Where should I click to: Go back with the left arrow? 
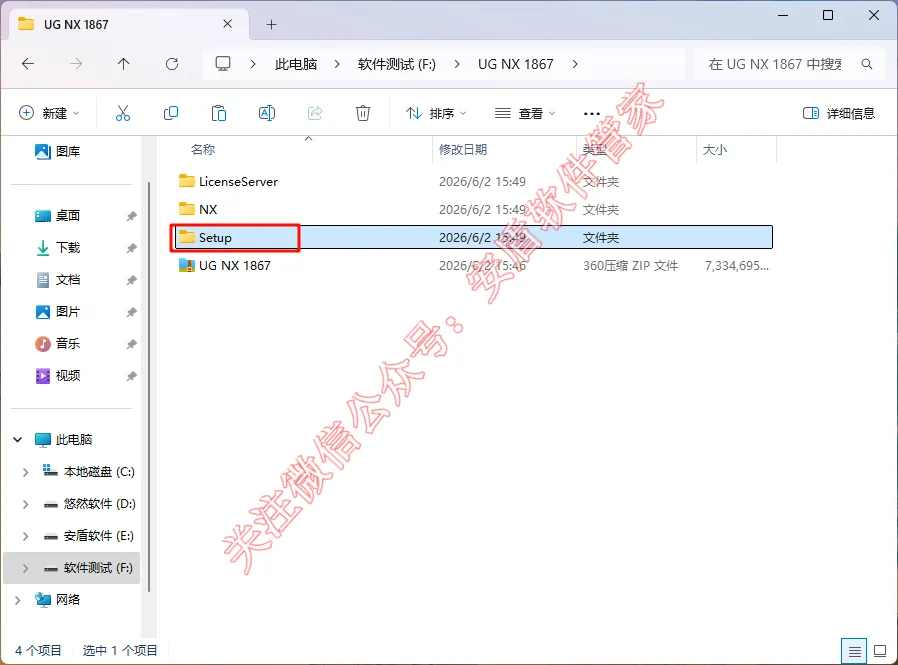coord(28,64)
